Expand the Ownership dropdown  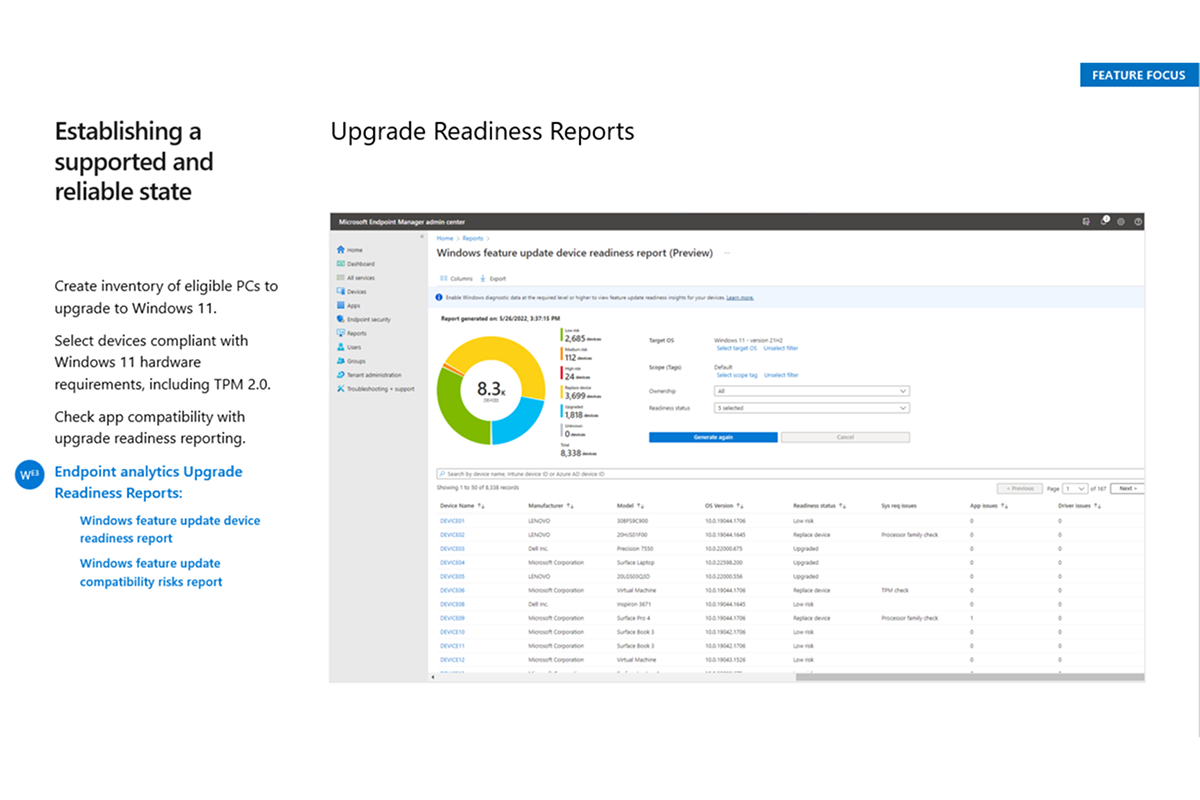[812, 391]
